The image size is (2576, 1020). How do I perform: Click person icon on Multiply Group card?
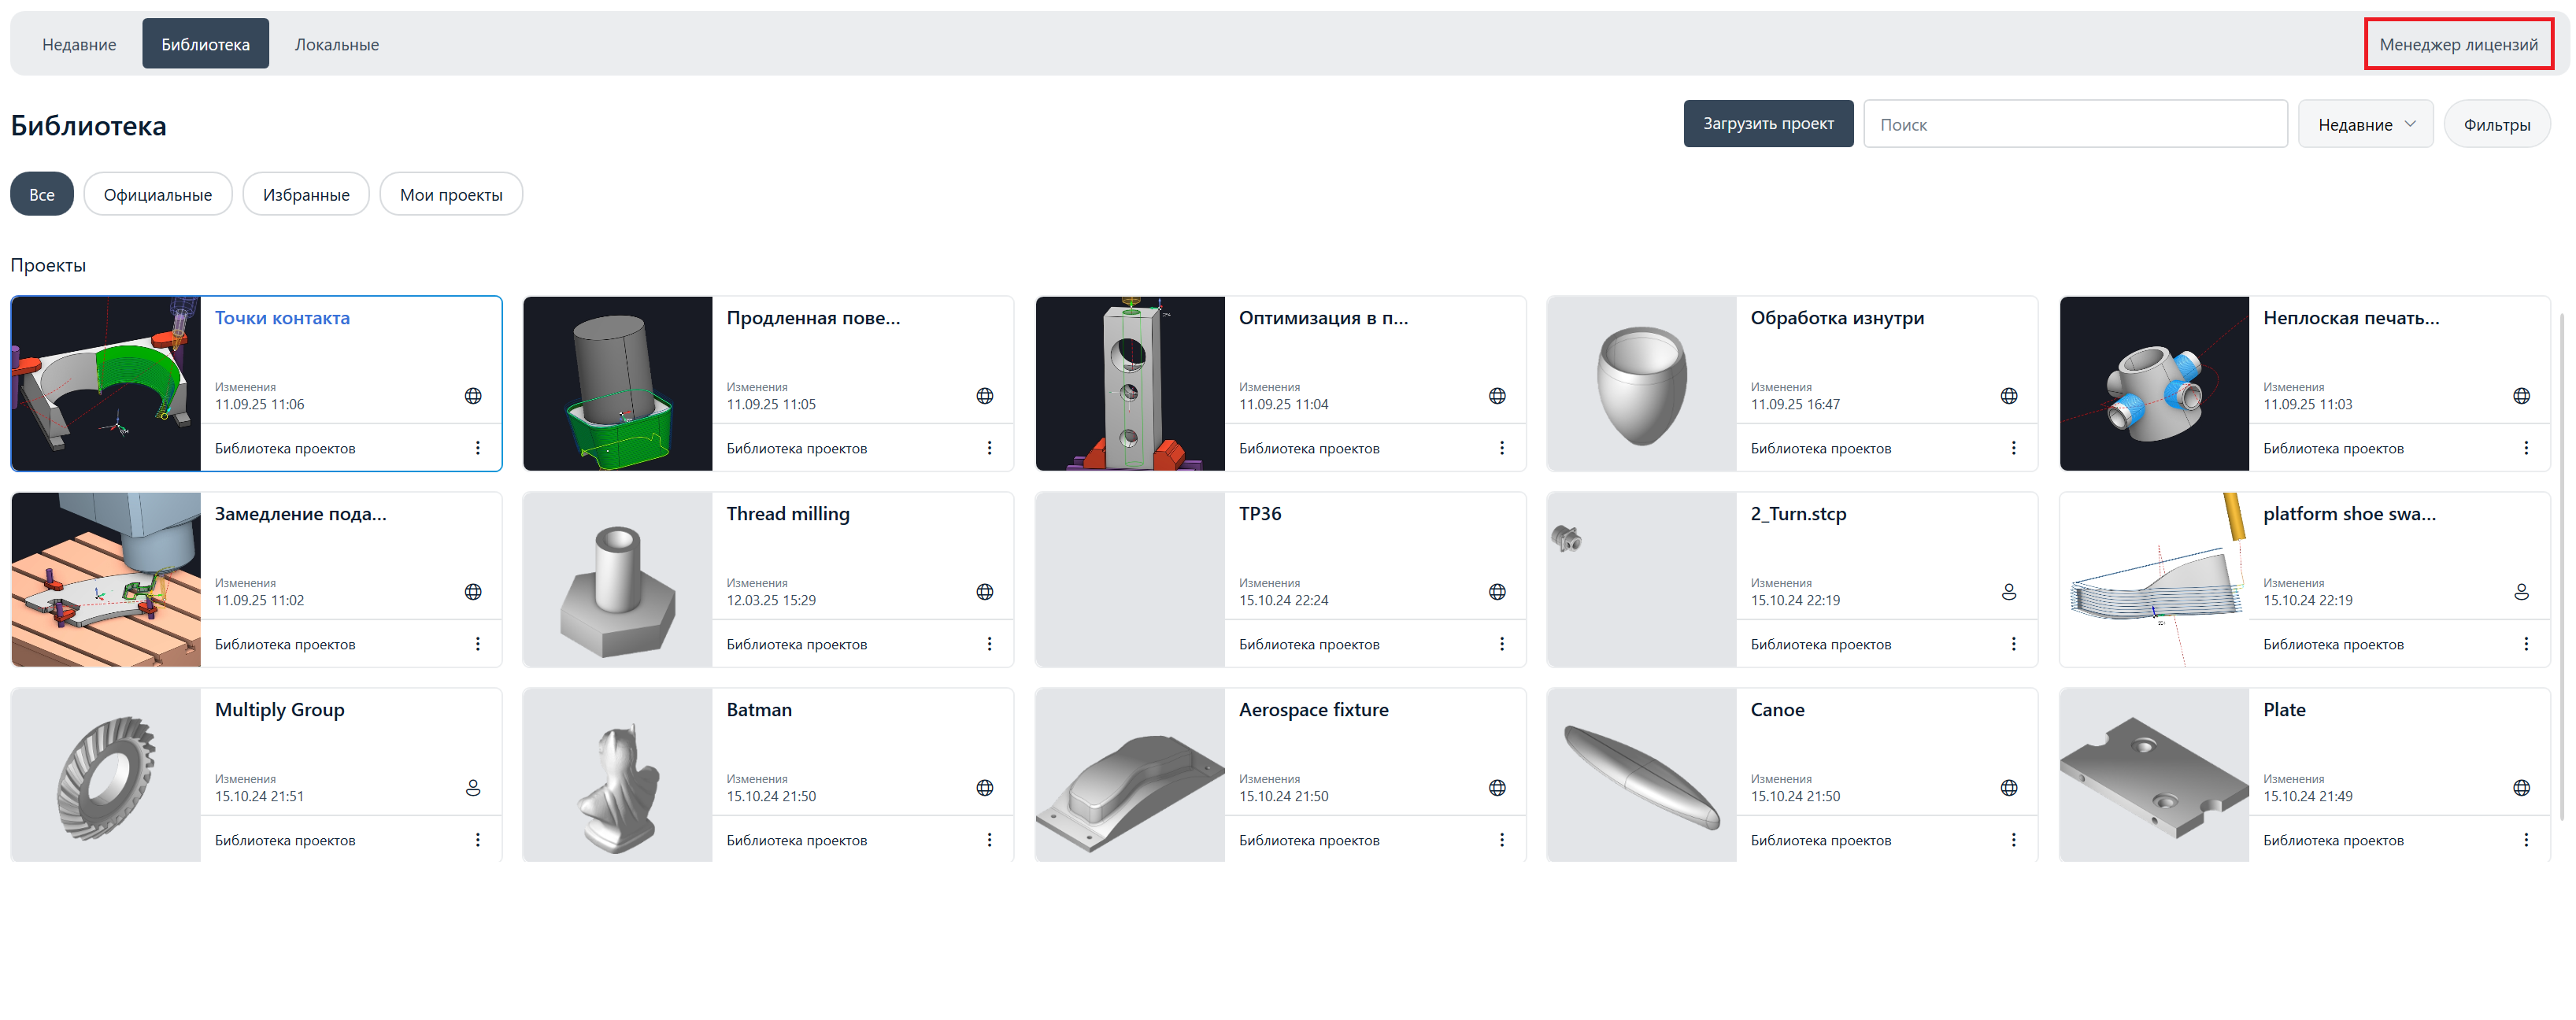click(x=473, y=788)
